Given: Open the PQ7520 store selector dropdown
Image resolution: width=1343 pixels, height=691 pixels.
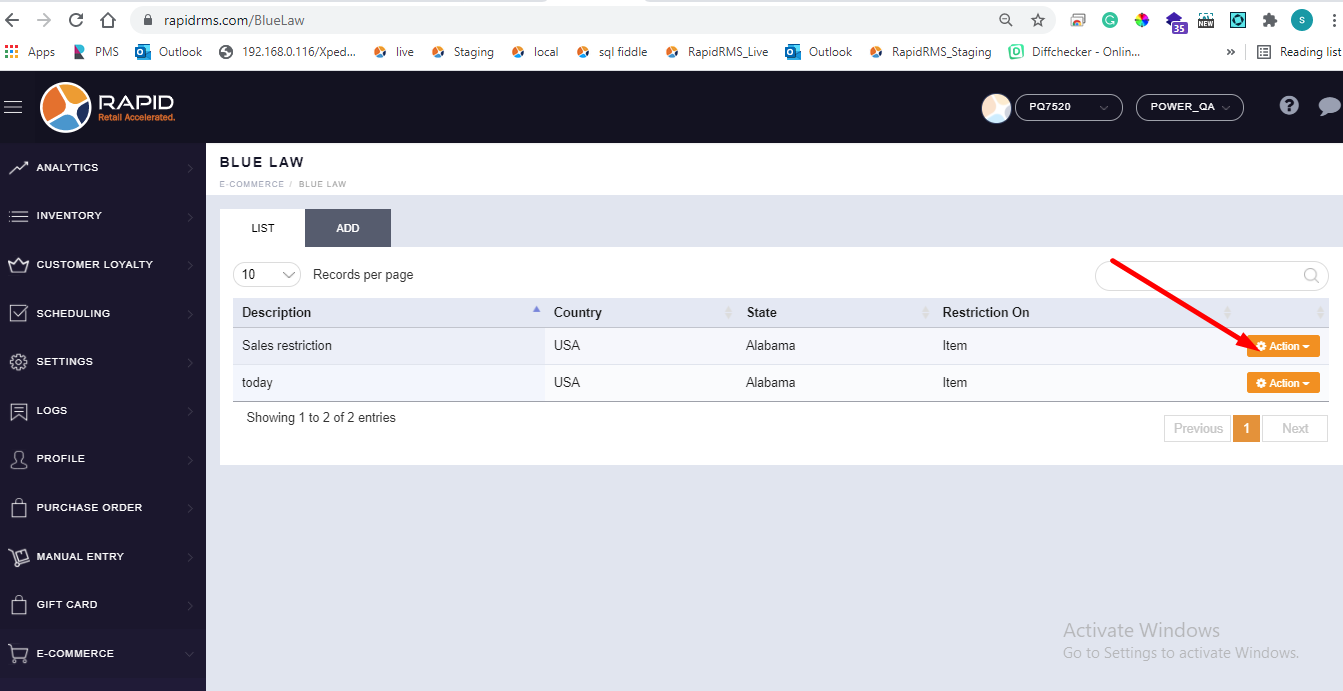Looking at the screenshot, I should click(1068, 107).
